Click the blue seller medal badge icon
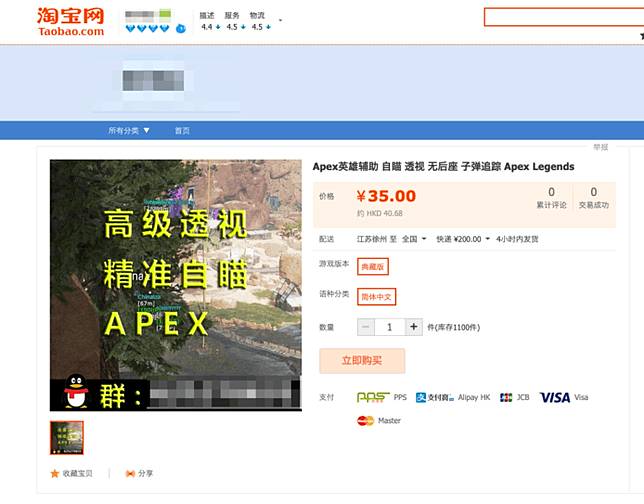Viewport: 644px width, 504px height. tap(181, 29)
